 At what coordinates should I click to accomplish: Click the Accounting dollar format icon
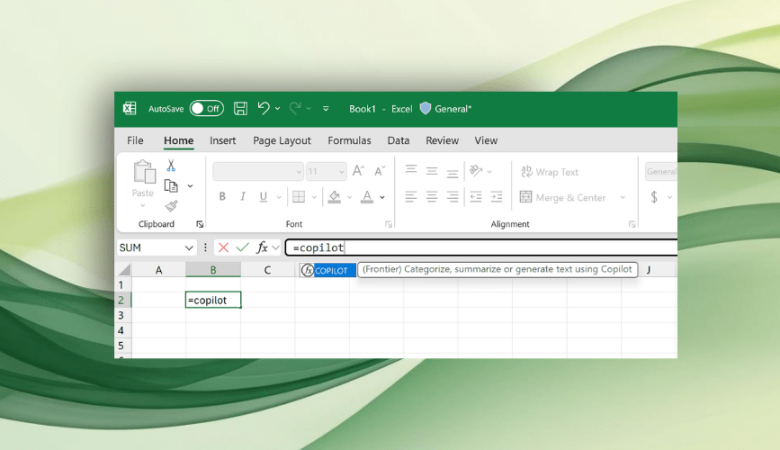tap(654, 197)
